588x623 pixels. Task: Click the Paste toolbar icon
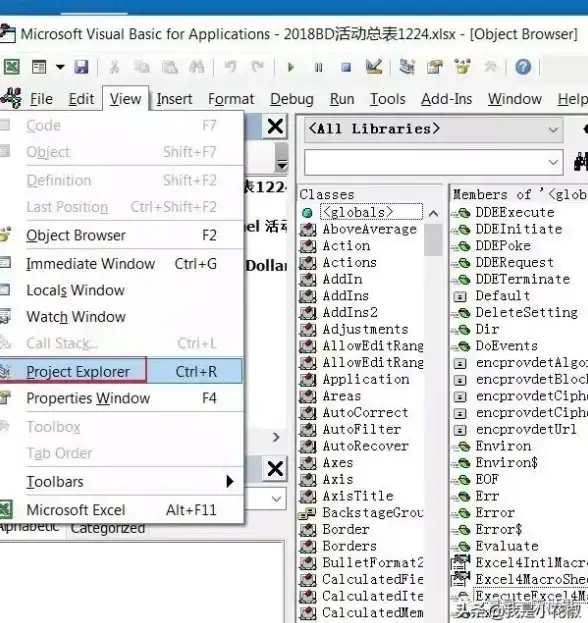[x=169, y=67]
